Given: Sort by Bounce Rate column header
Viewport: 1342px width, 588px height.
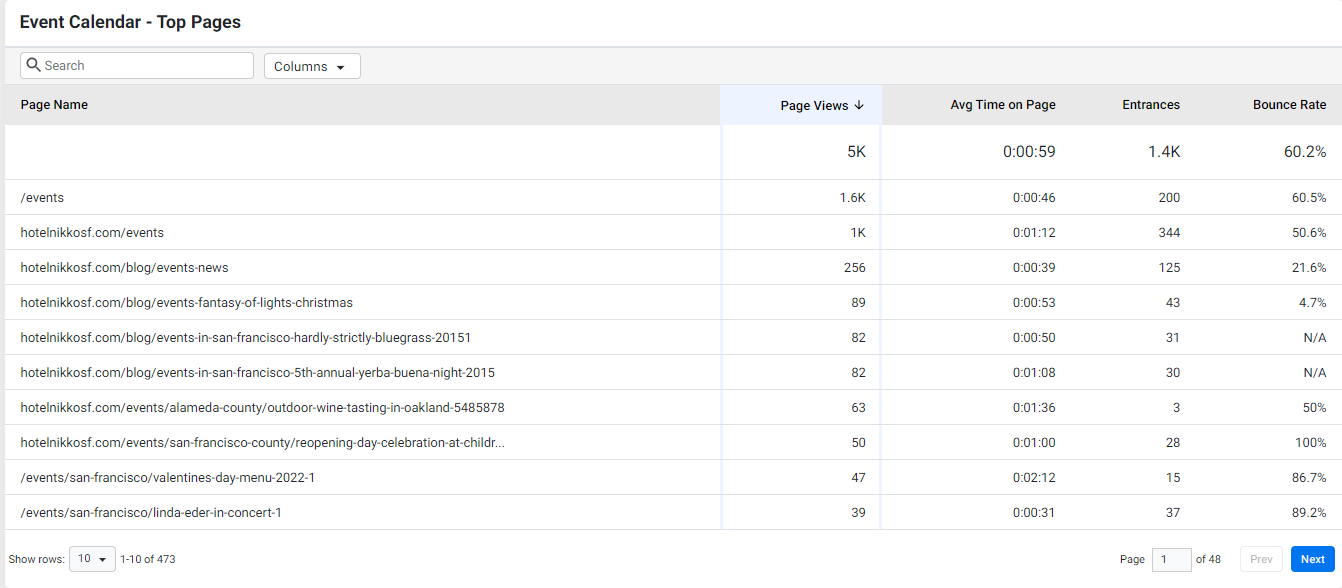Looking at the screenshot, I should (x=1290, y=104).
